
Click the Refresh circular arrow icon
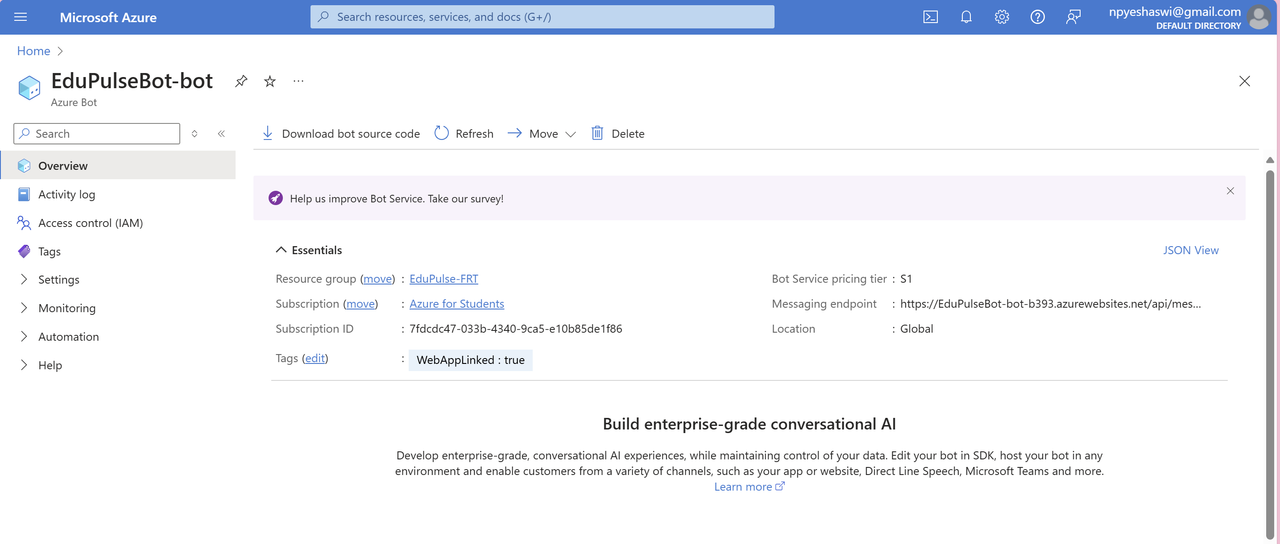[x=441, y=133]
